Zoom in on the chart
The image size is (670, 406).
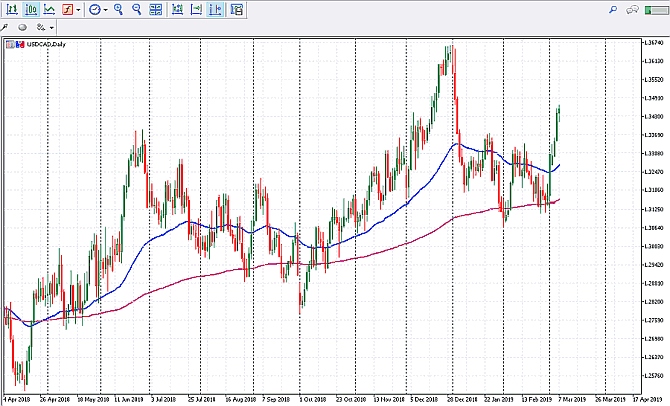(x=119, y=9)
